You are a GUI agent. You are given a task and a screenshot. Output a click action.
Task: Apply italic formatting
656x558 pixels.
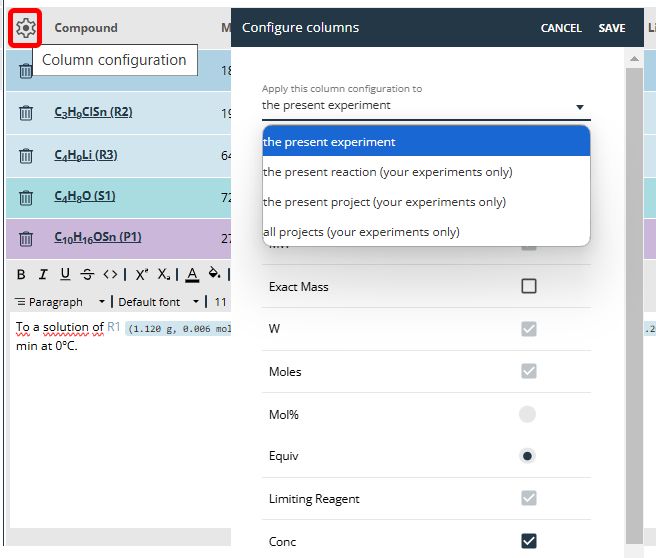click(43, 274)
